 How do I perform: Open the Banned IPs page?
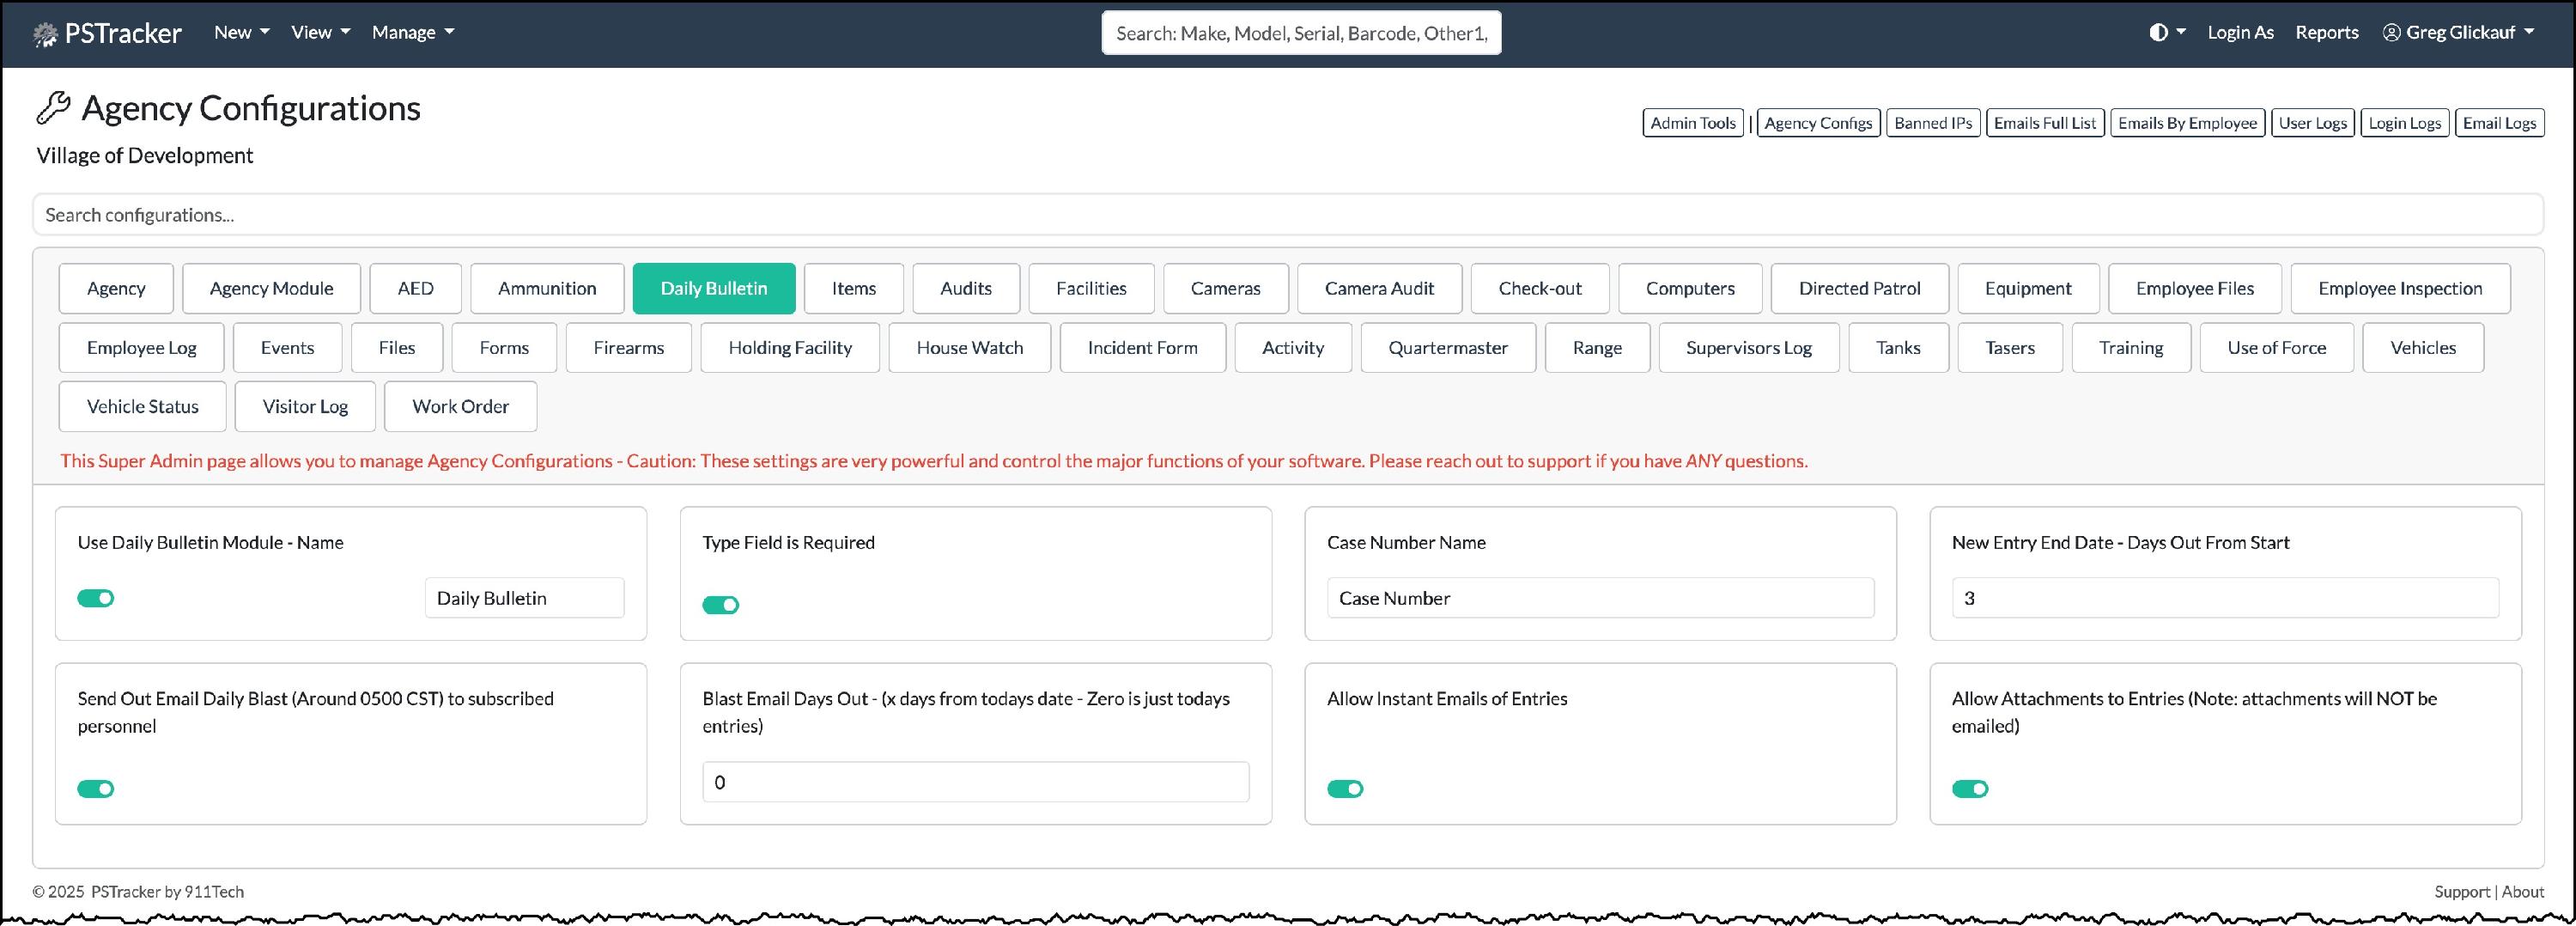[x=1934, y=123]
